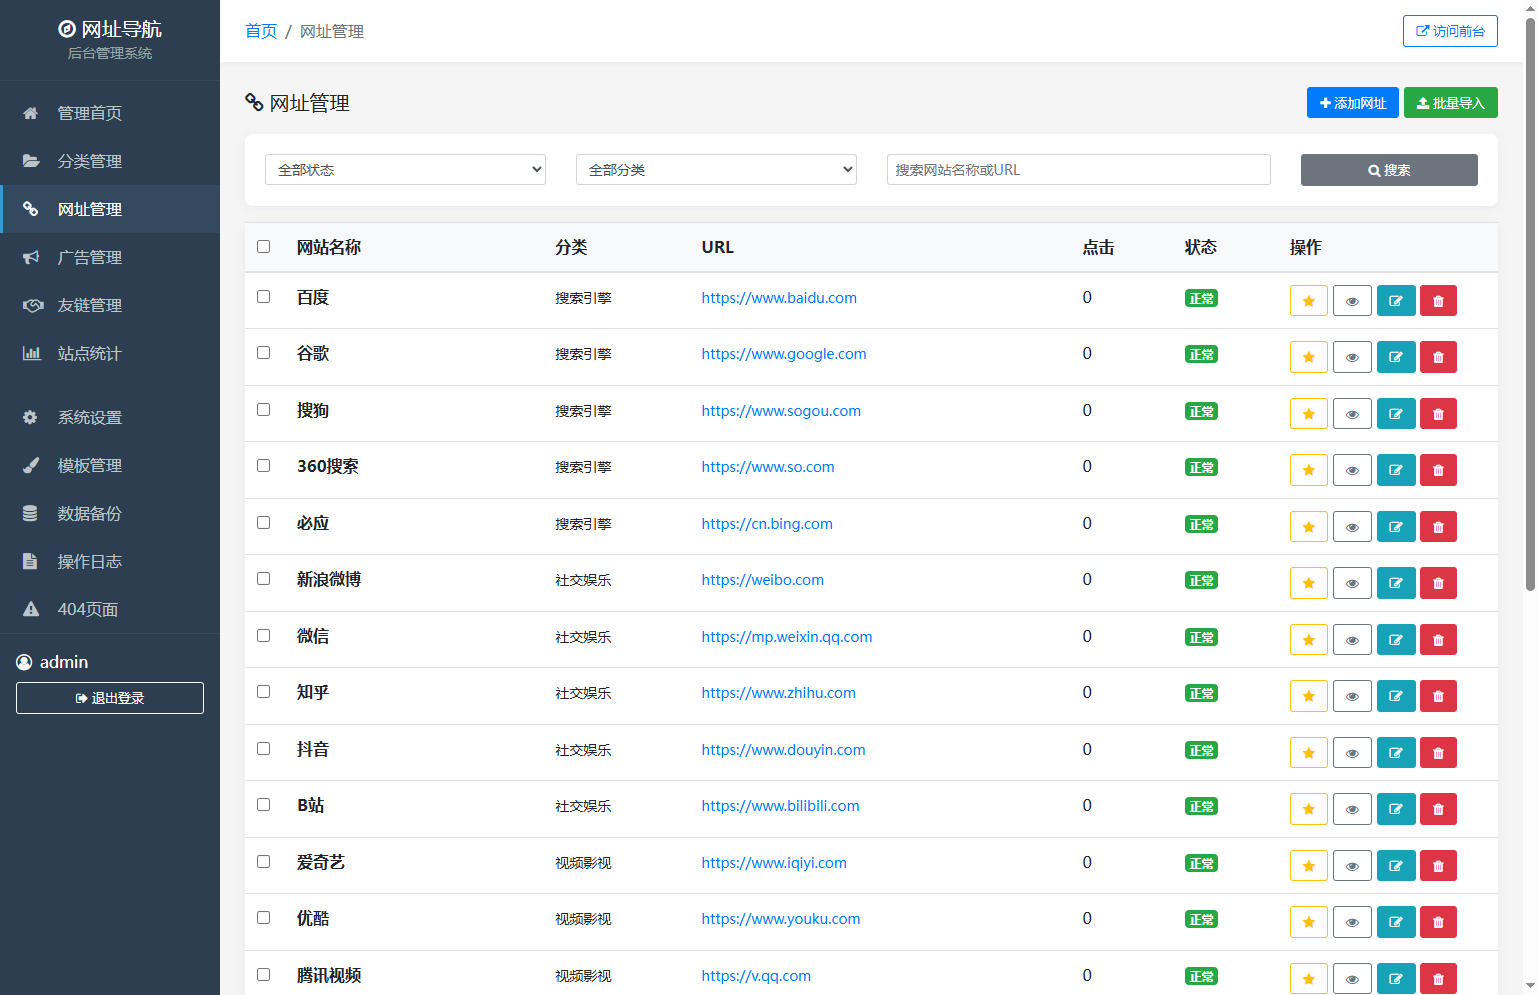Open the 全部分类 category dropdown

pos(716,170)
